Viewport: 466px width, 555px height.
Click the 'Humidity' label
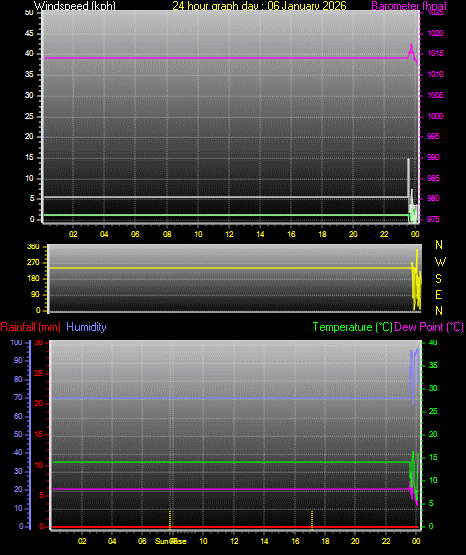(x=86, y=327)
